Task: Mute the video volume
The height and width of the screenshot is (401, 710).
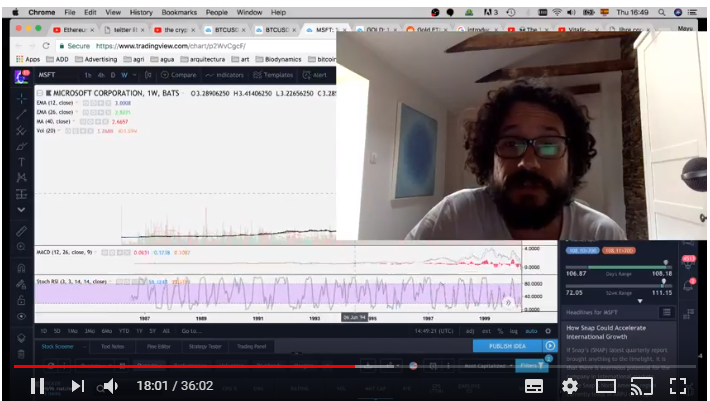Action: pos(110,386)
